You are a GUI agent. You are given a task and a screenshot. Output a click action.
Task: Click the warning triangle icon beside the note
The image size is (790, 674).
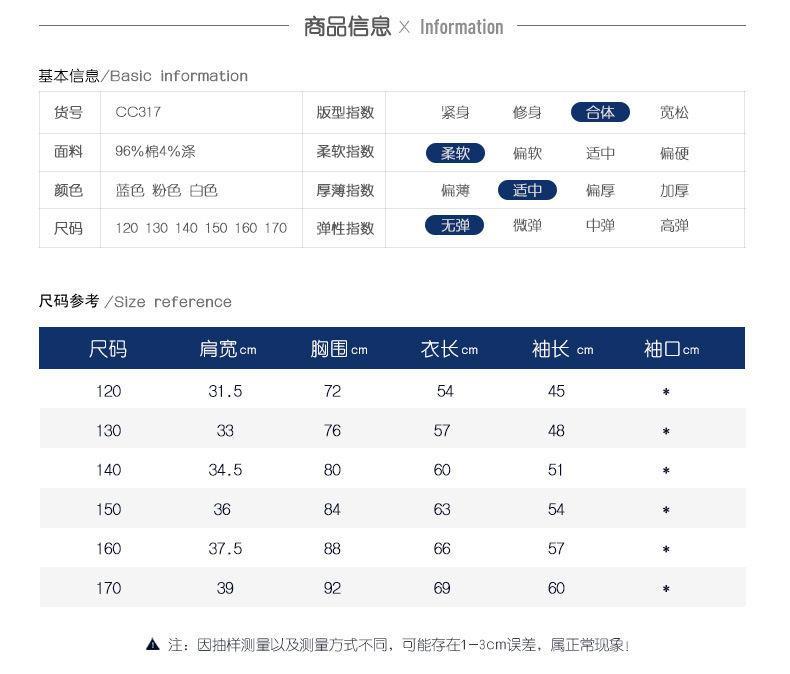[x=153, y=644]
